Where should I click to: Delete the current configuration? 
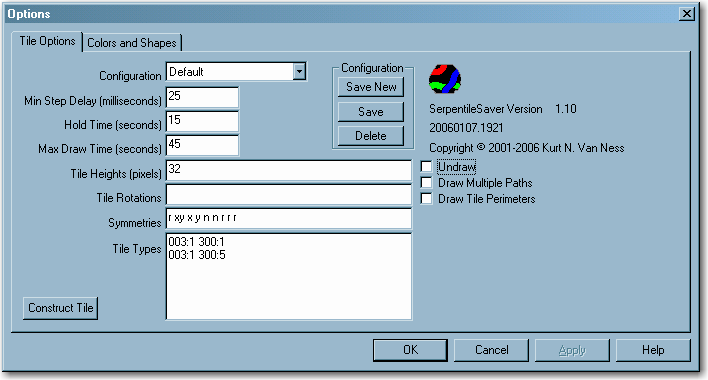click(x=371, y=136)
